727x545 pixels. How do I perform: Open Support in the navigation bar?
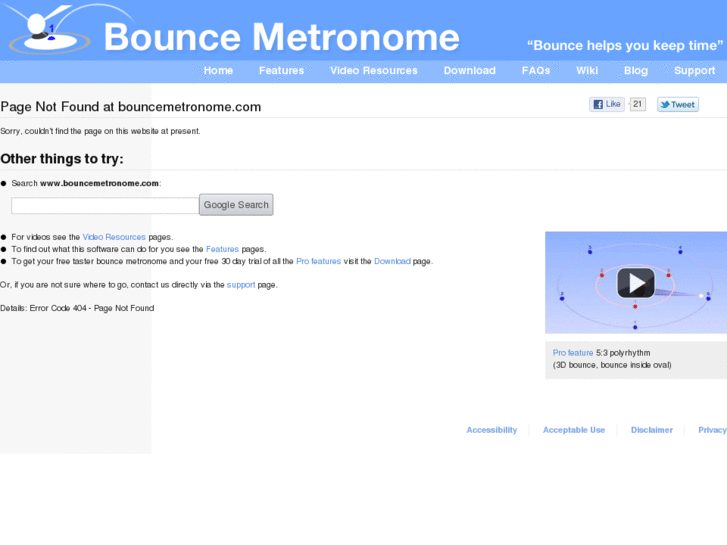point(695,71)
